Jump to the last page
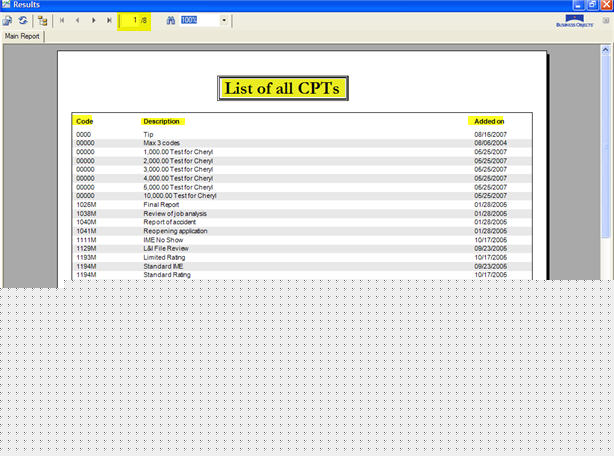614x456 pixels. click(109, 20)
